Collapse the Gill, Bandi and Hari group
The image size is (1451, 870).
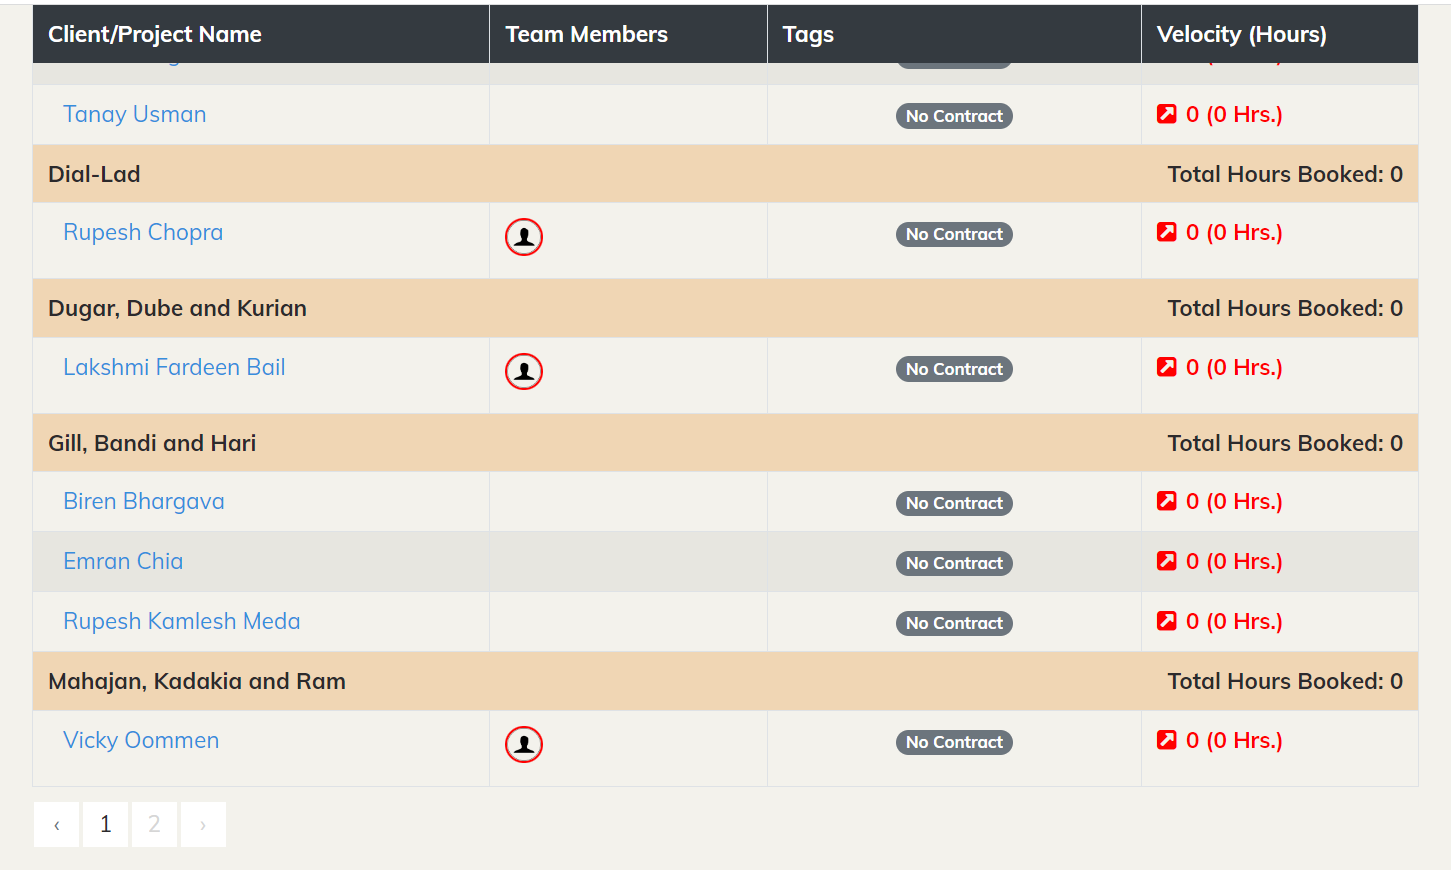[x=152, y=443]
